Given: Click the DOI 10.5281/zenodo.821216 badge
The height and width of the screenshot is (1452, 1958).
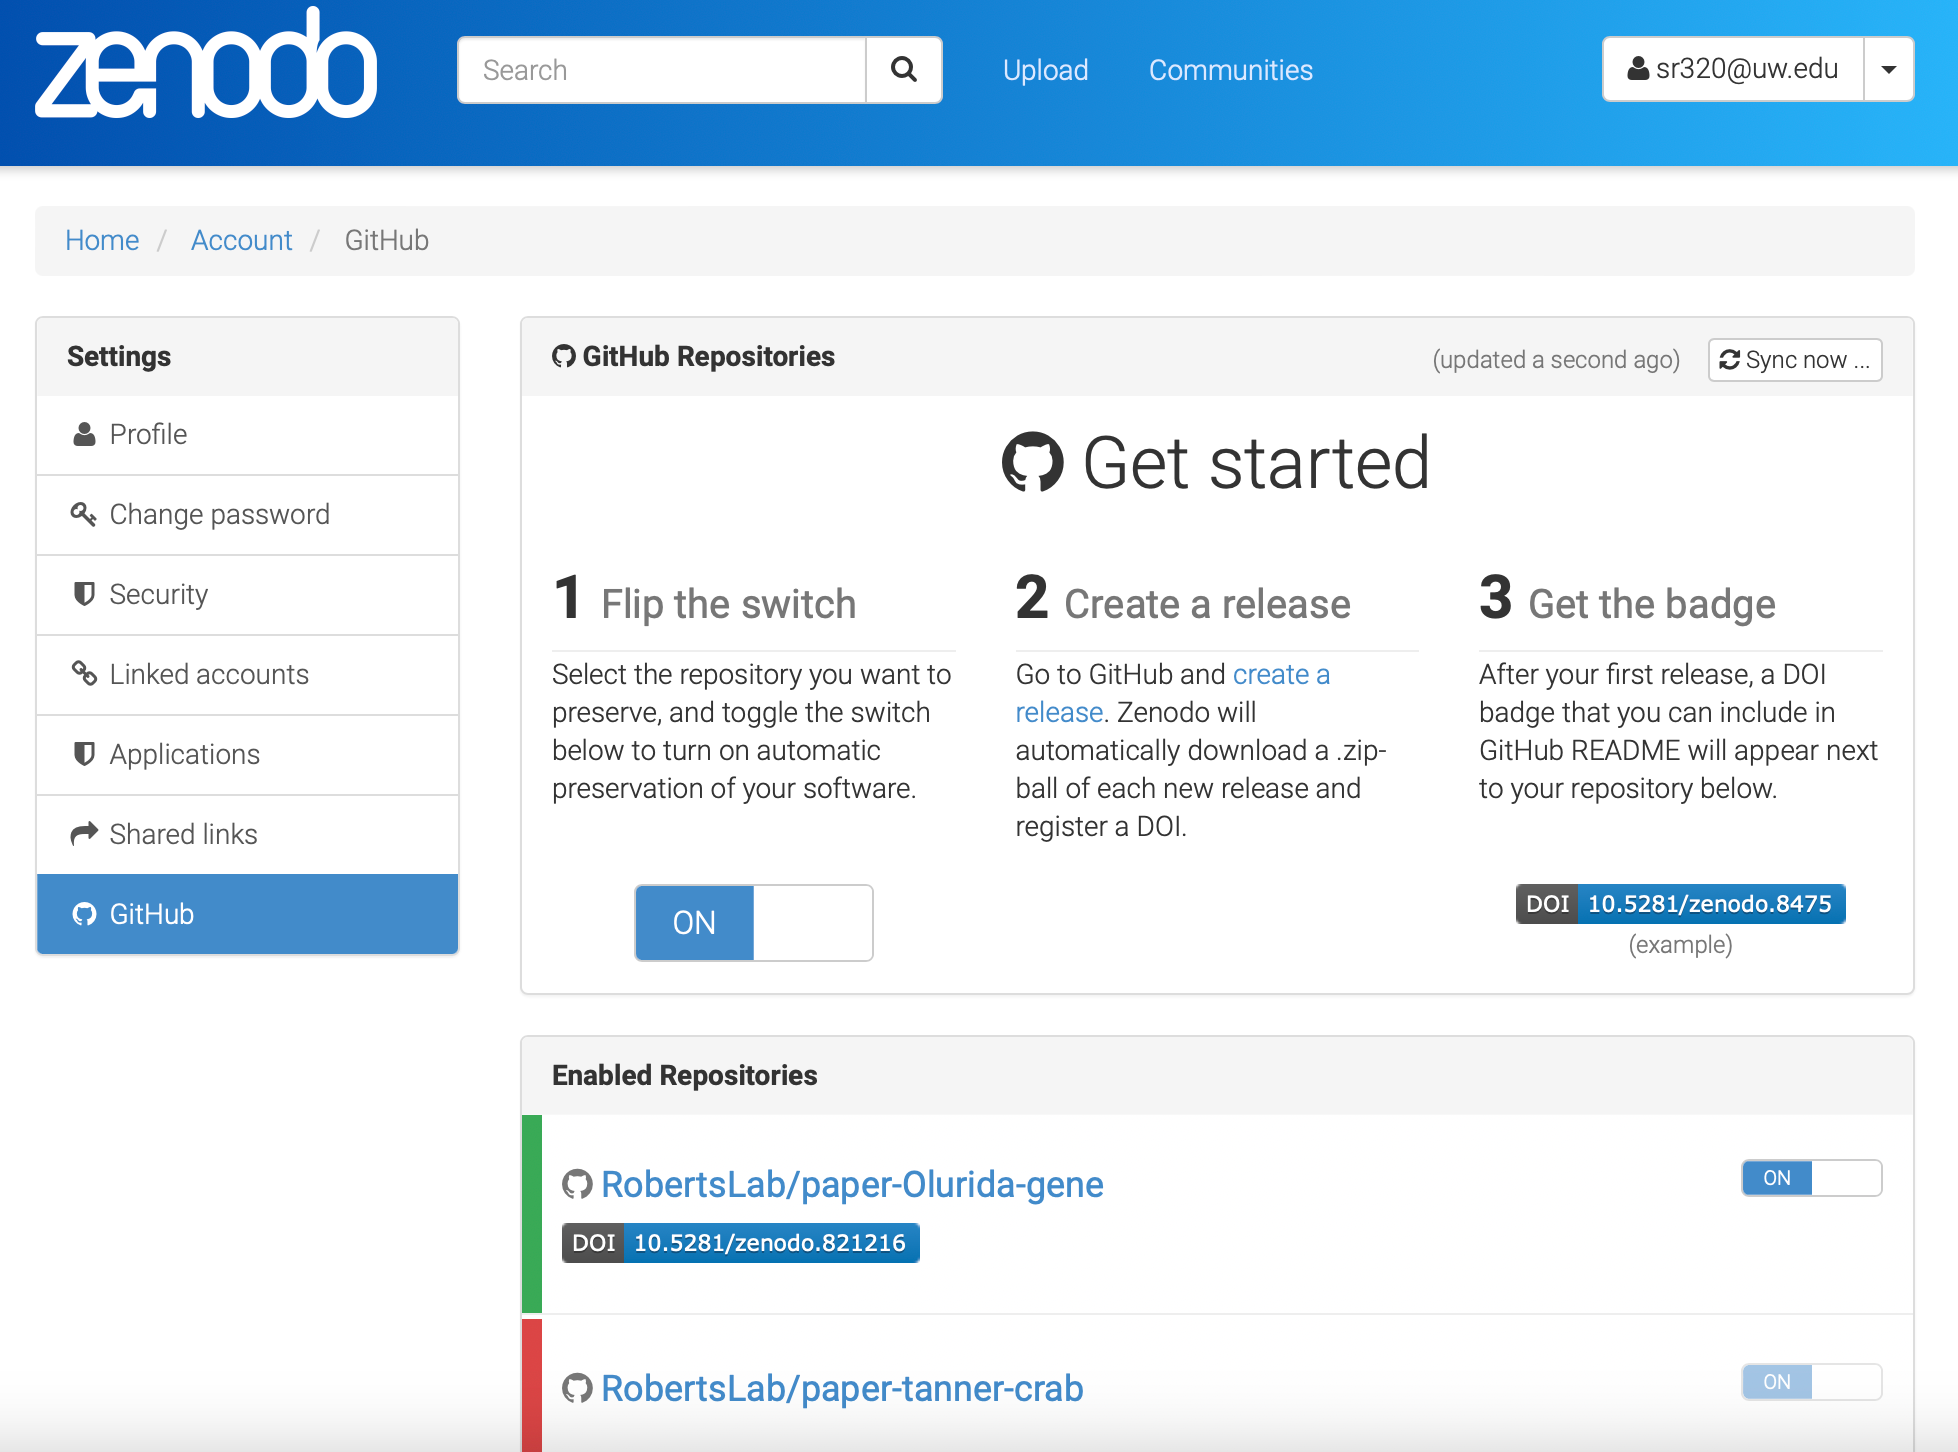Looking at the screenshot, I should pos(741,1243).
